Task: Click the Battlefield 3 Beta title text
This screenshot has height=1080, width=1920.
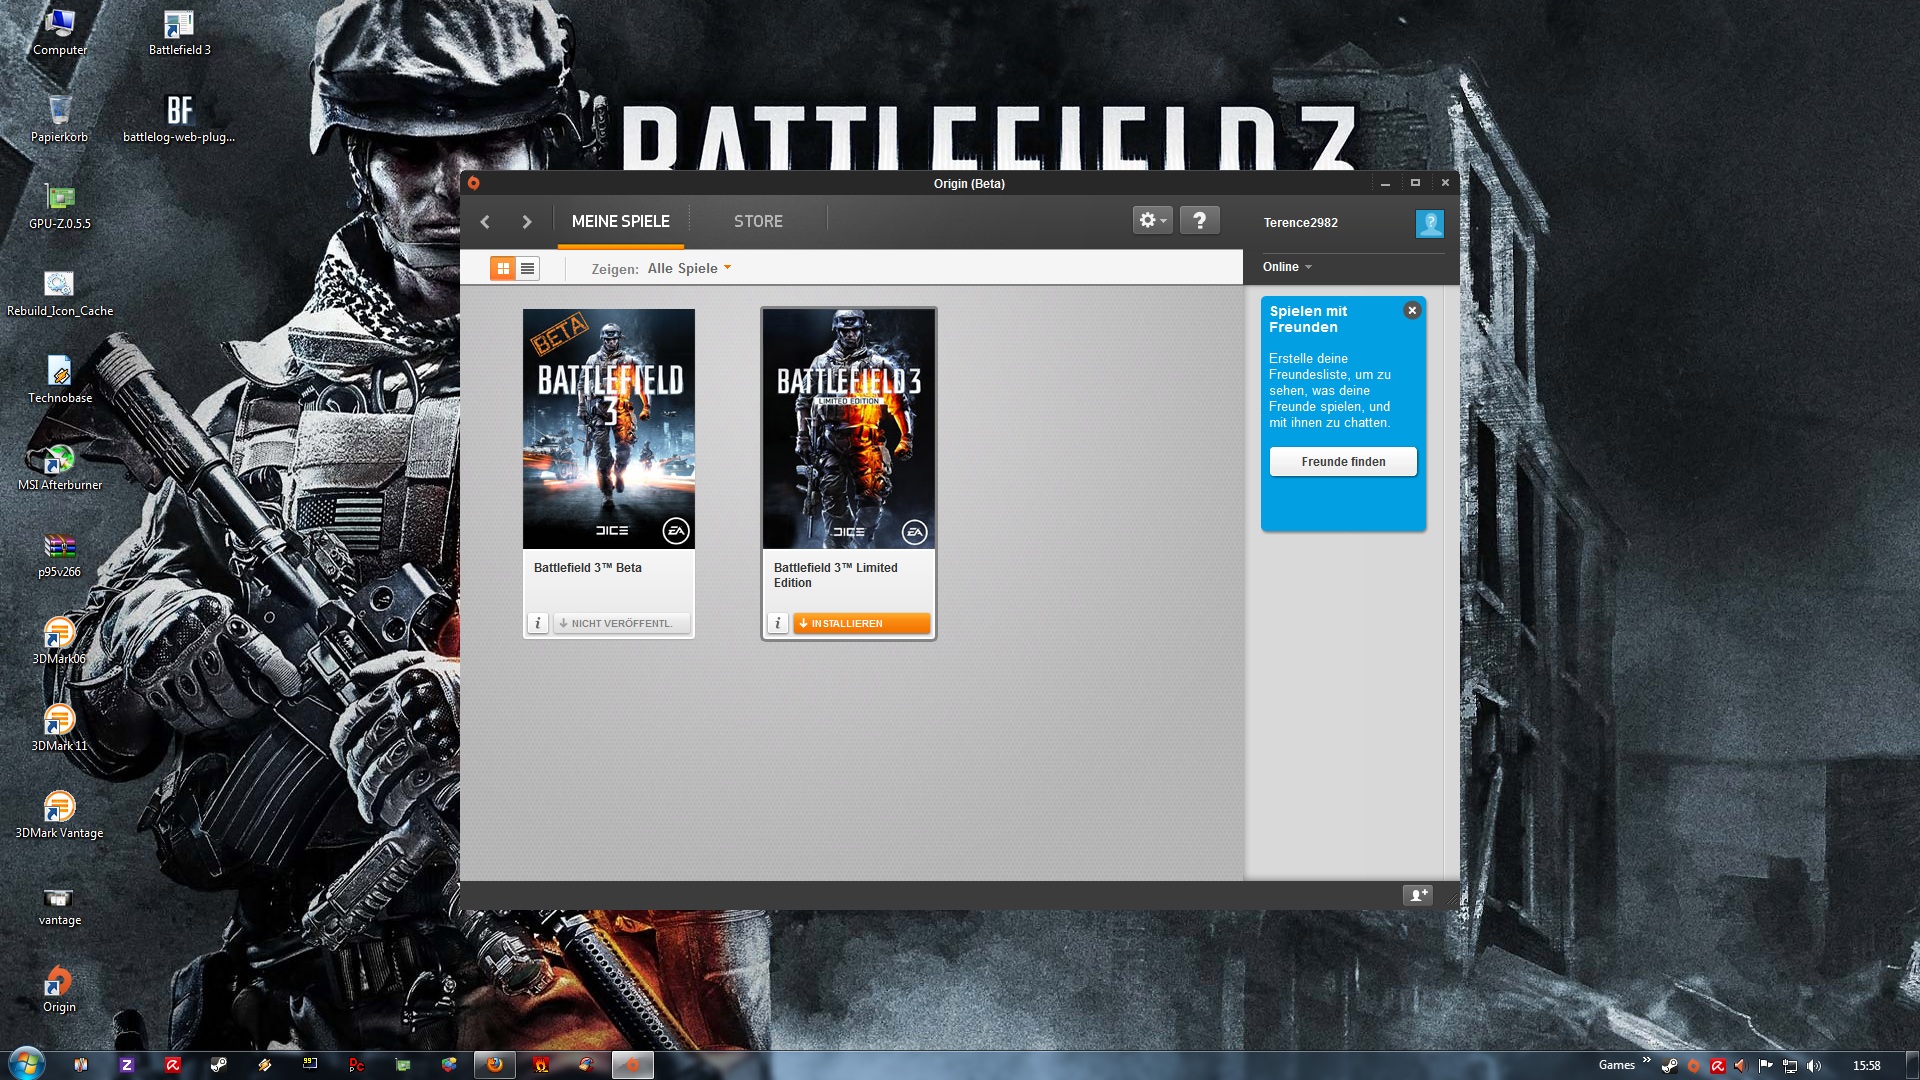Action: [x=588, y=568]
